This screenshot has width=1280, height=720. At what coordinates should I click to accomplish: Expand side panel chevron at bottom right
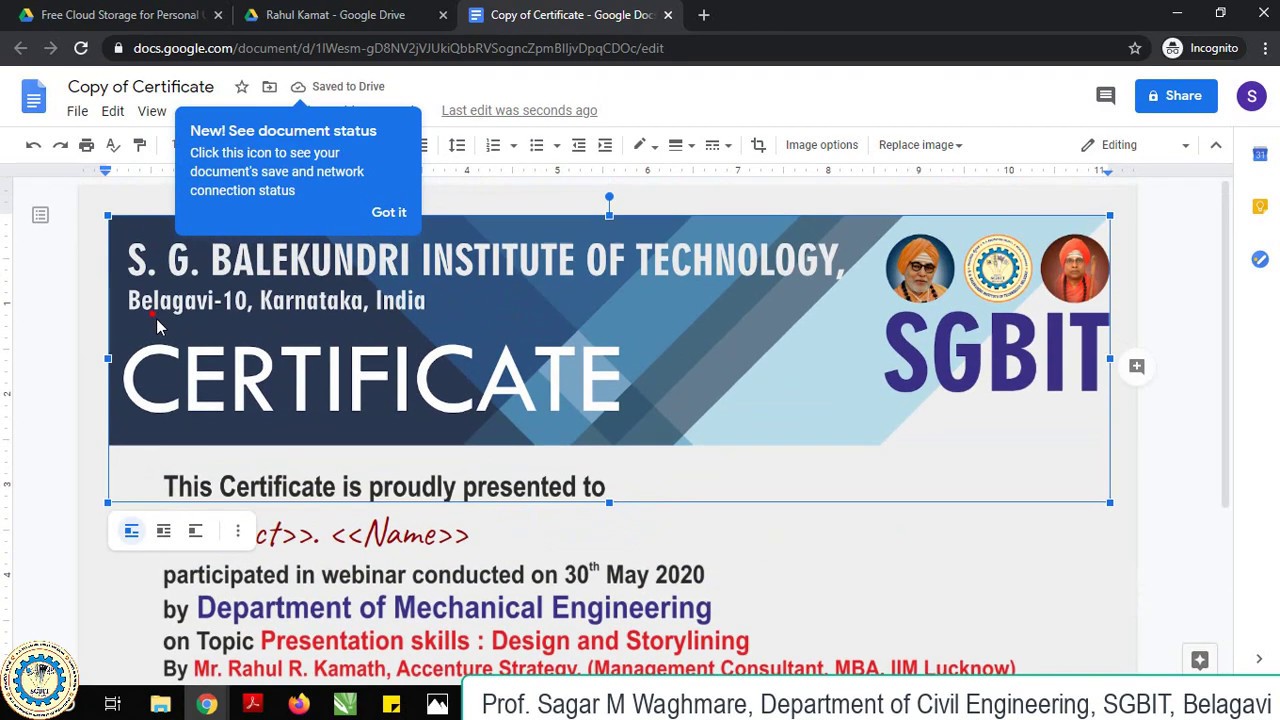(x=1259, y=659)
